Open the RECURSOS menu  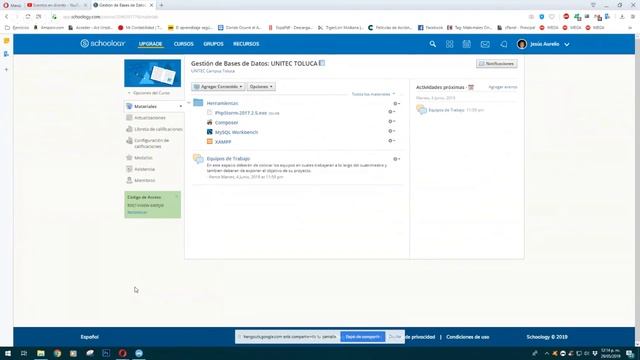246,44
